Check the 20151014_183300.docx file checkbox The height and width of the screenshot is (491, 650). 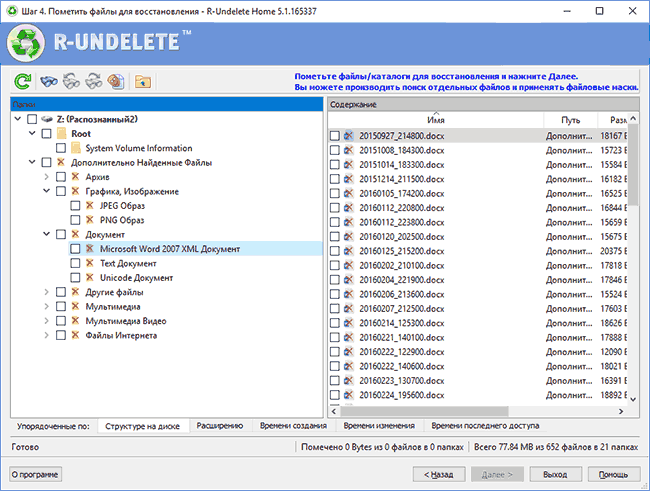click(335, 165)
